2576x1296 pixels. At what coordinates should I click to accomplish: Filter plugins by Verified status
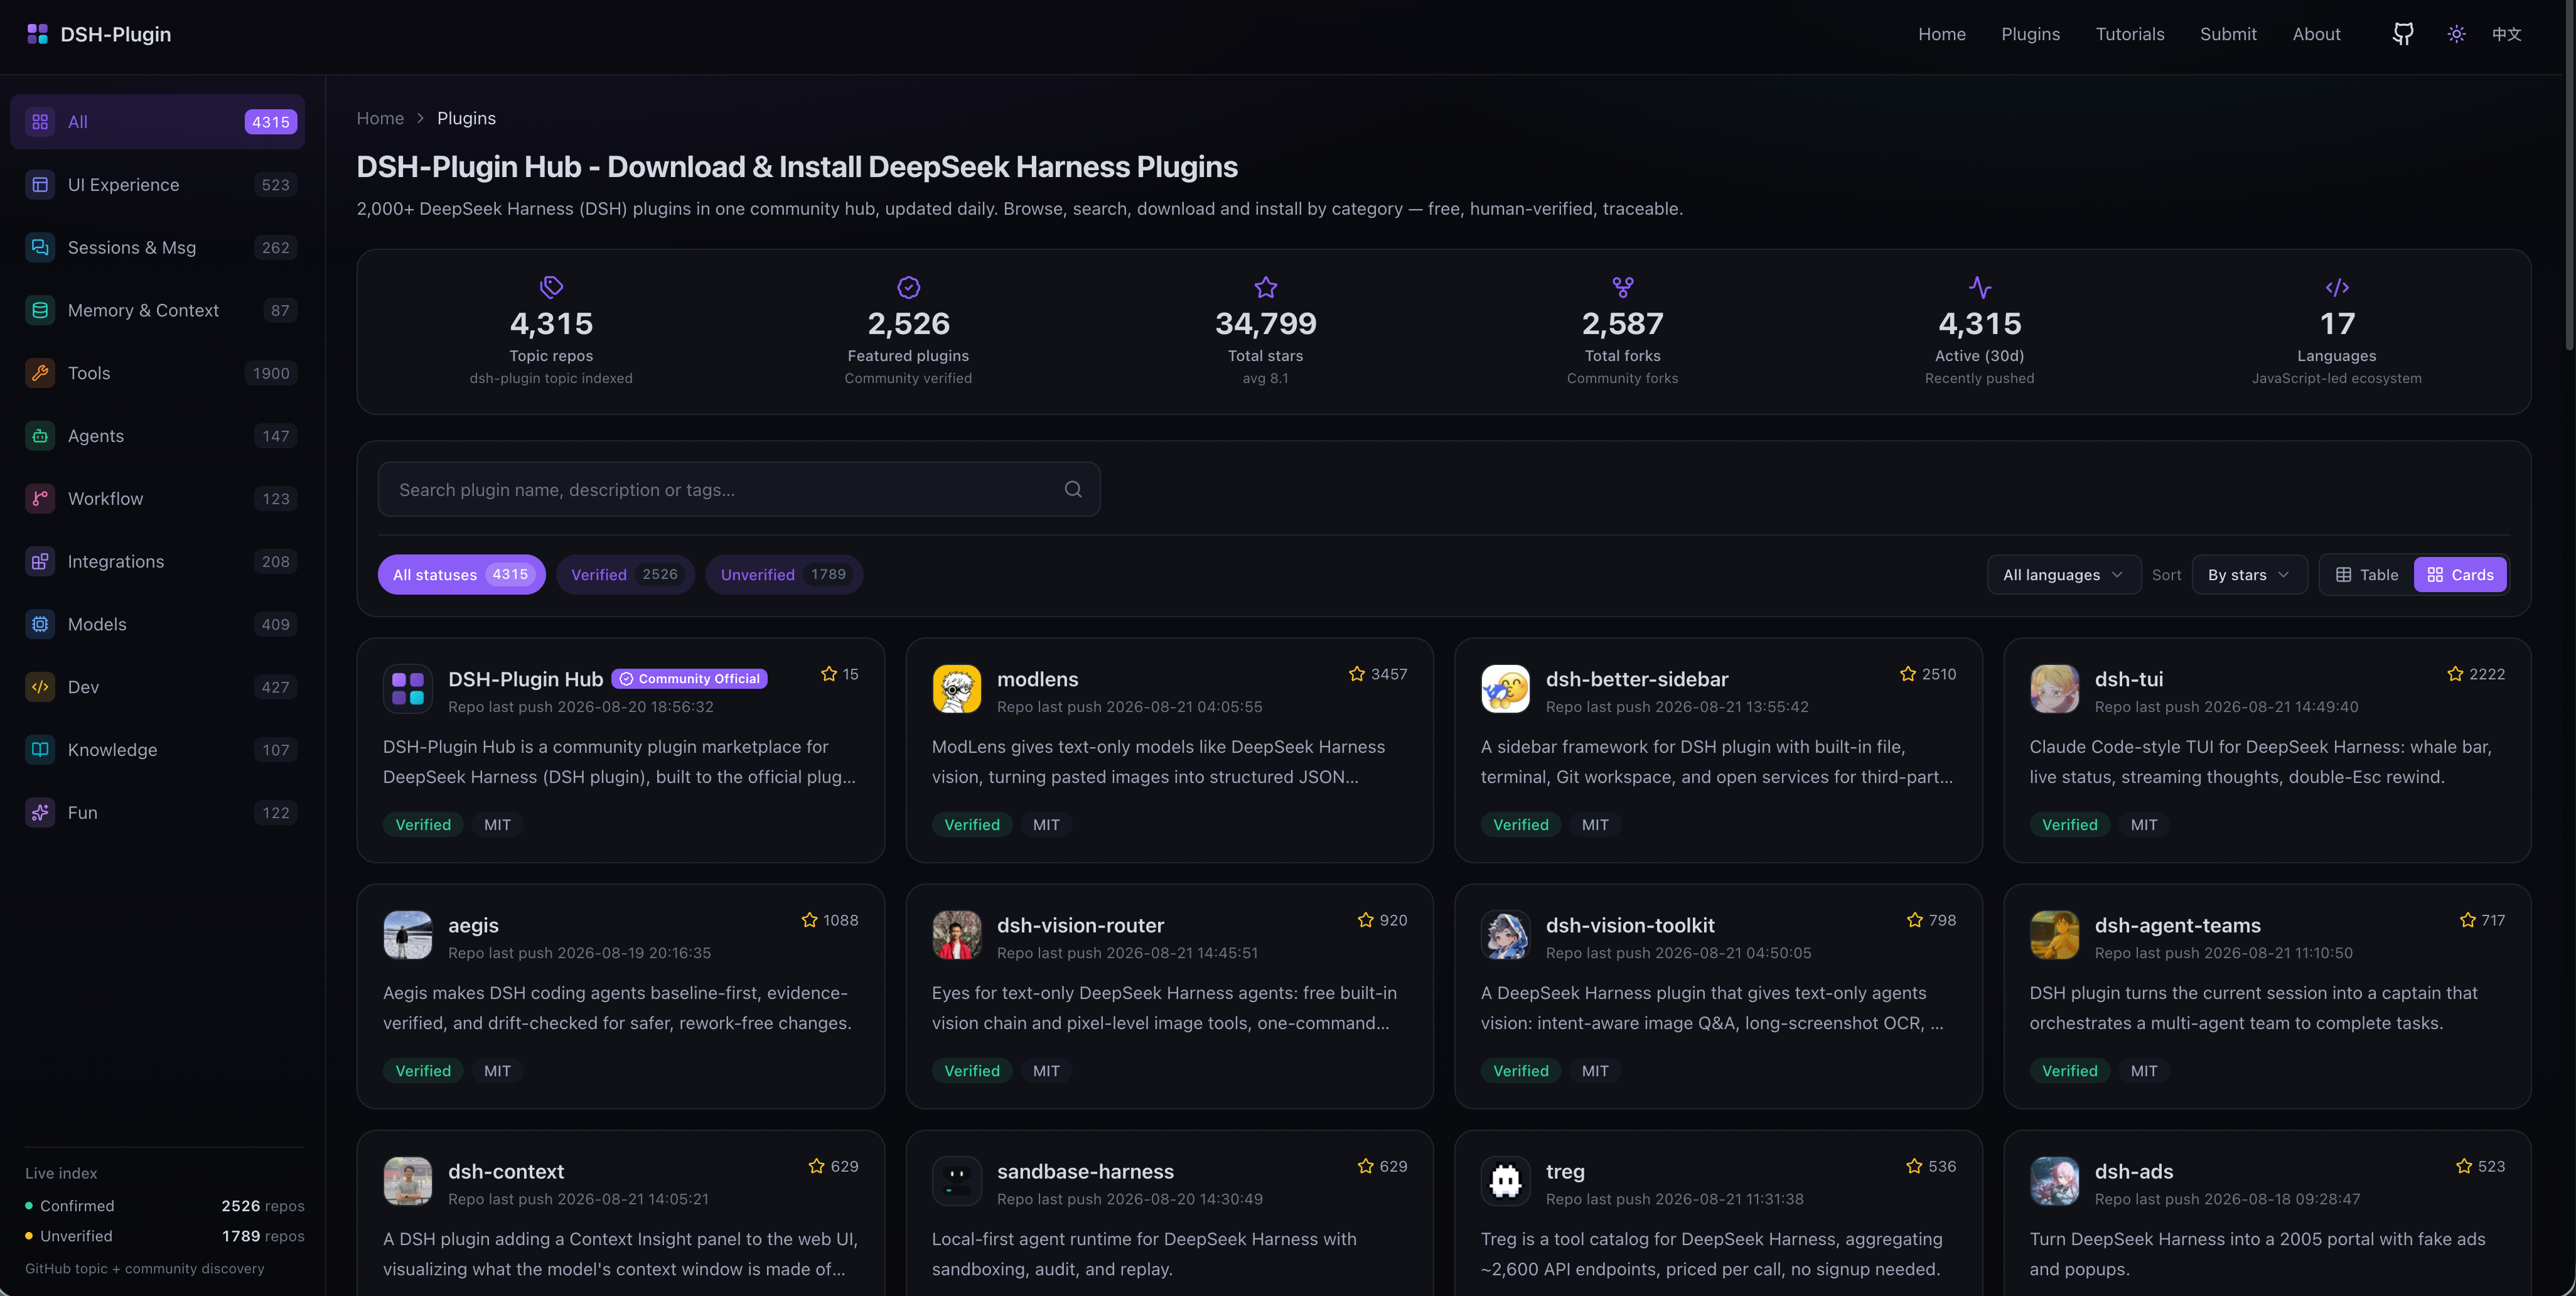(625, 574)
